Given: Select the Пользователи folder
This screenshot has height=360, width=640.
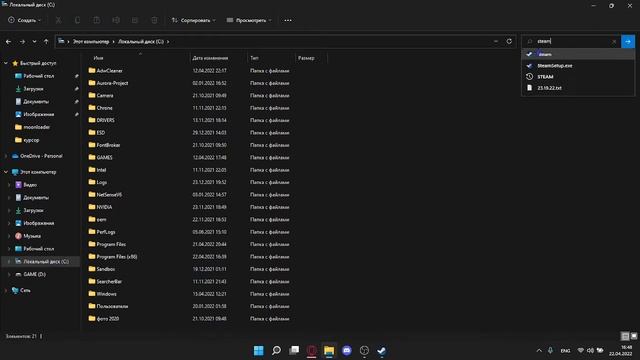Looking at the screenshot, I should (112, 306).
